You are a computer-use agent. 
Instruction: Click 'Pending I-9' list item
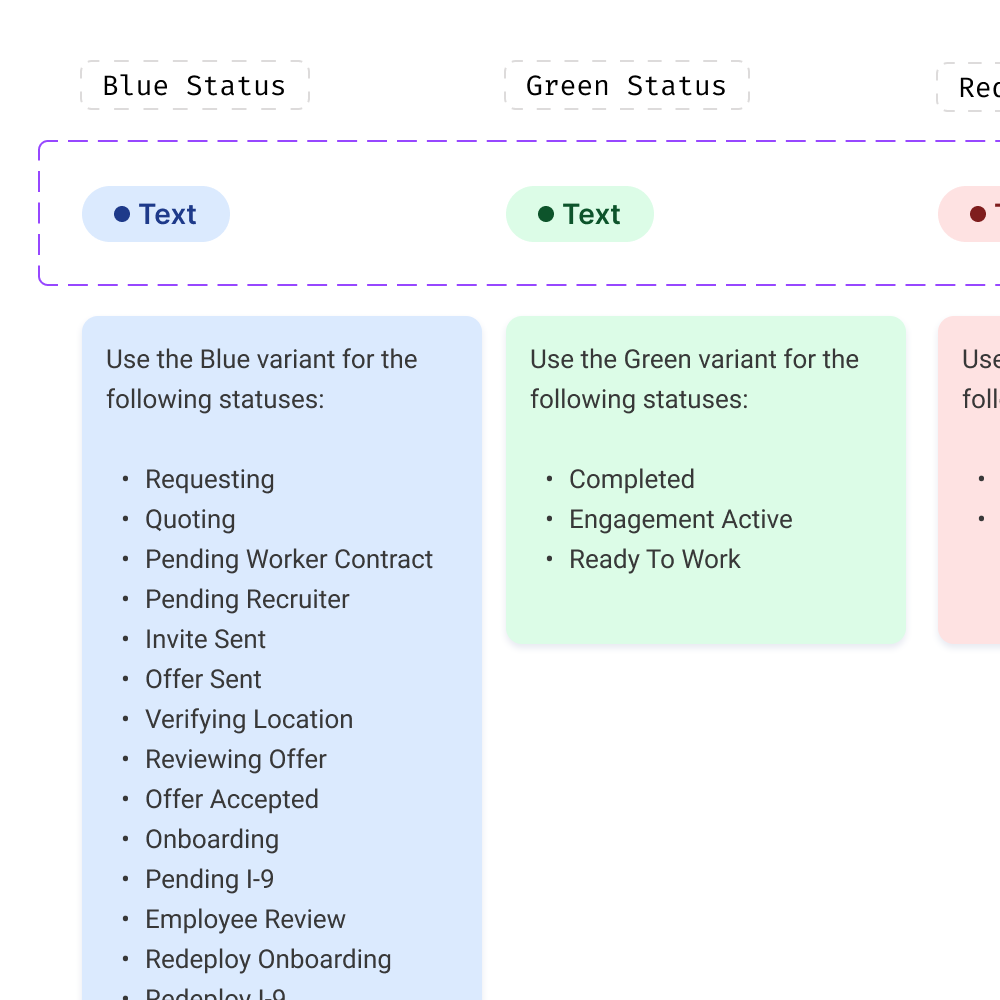click(210, 879)
